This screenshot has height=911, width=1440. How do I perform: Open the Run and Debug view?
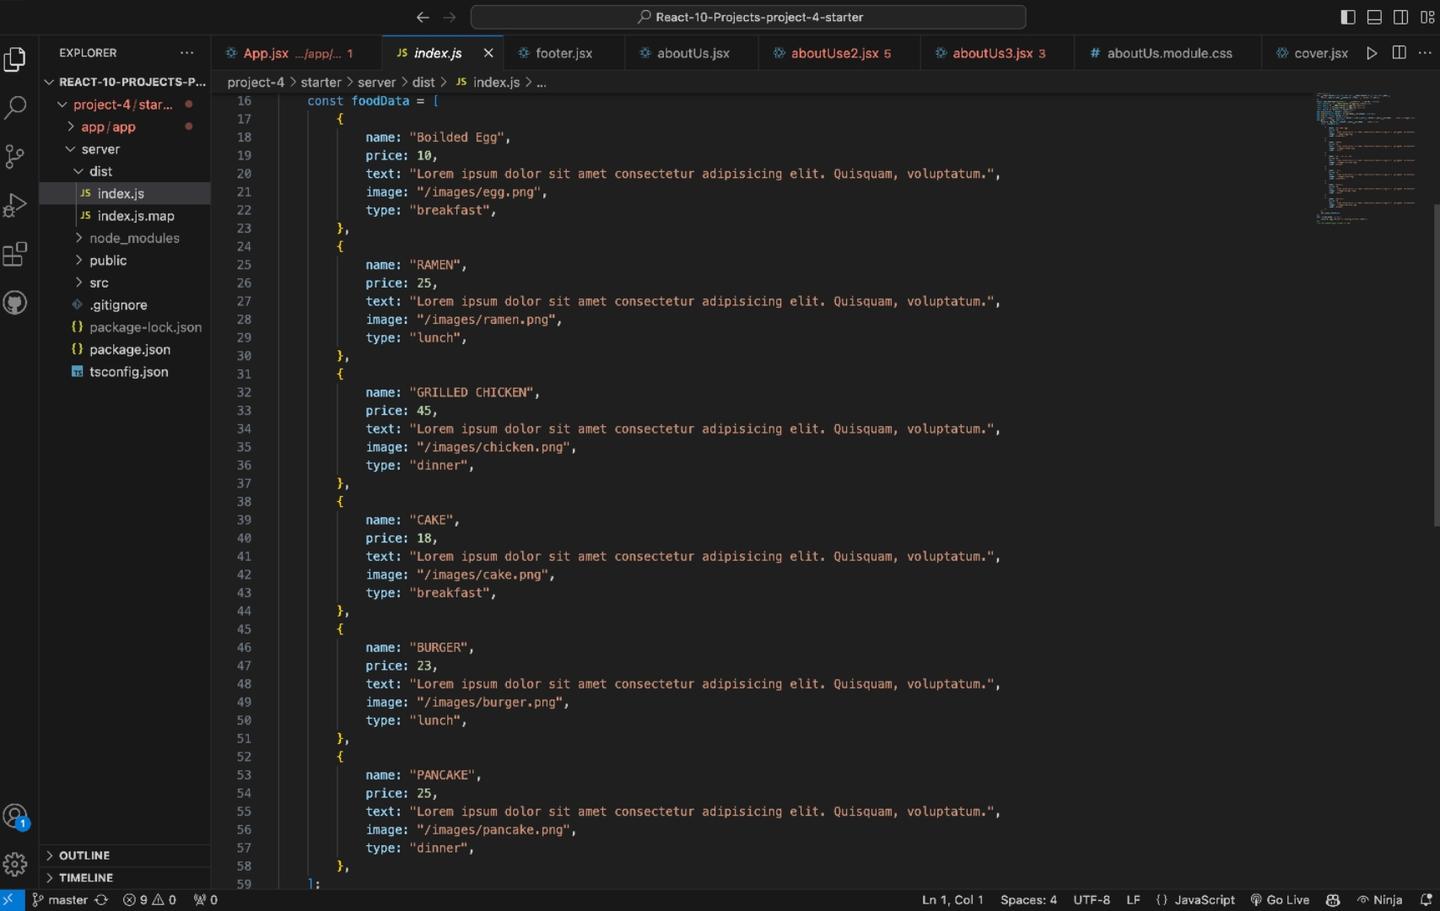pos(15,205)
